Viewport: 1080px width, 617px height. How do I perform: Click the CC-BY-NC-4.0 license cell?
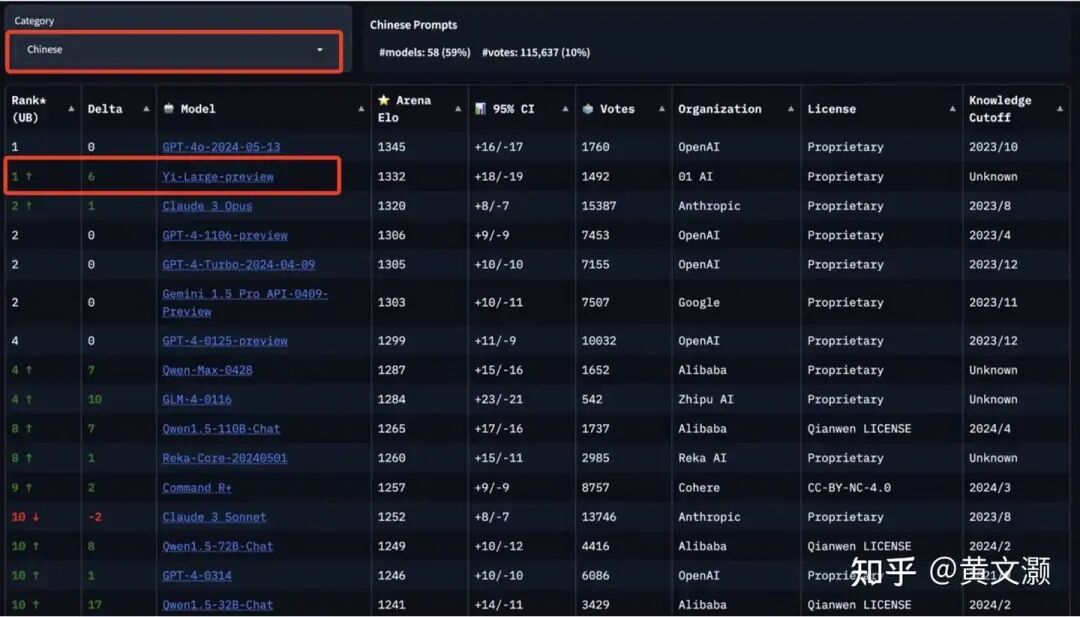[x=849, y=488]
